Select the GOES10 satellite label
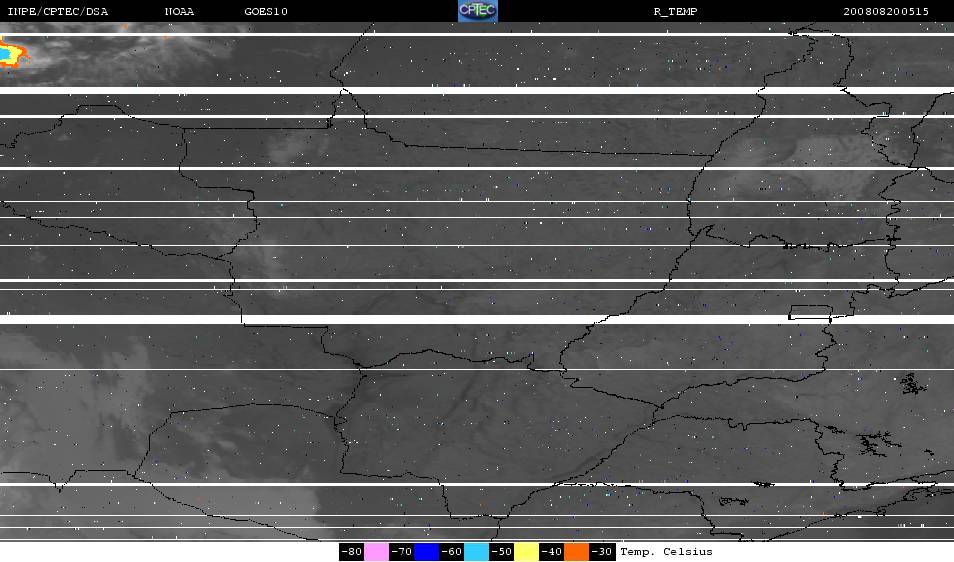954x562 pixels. [x=265, y=12]
